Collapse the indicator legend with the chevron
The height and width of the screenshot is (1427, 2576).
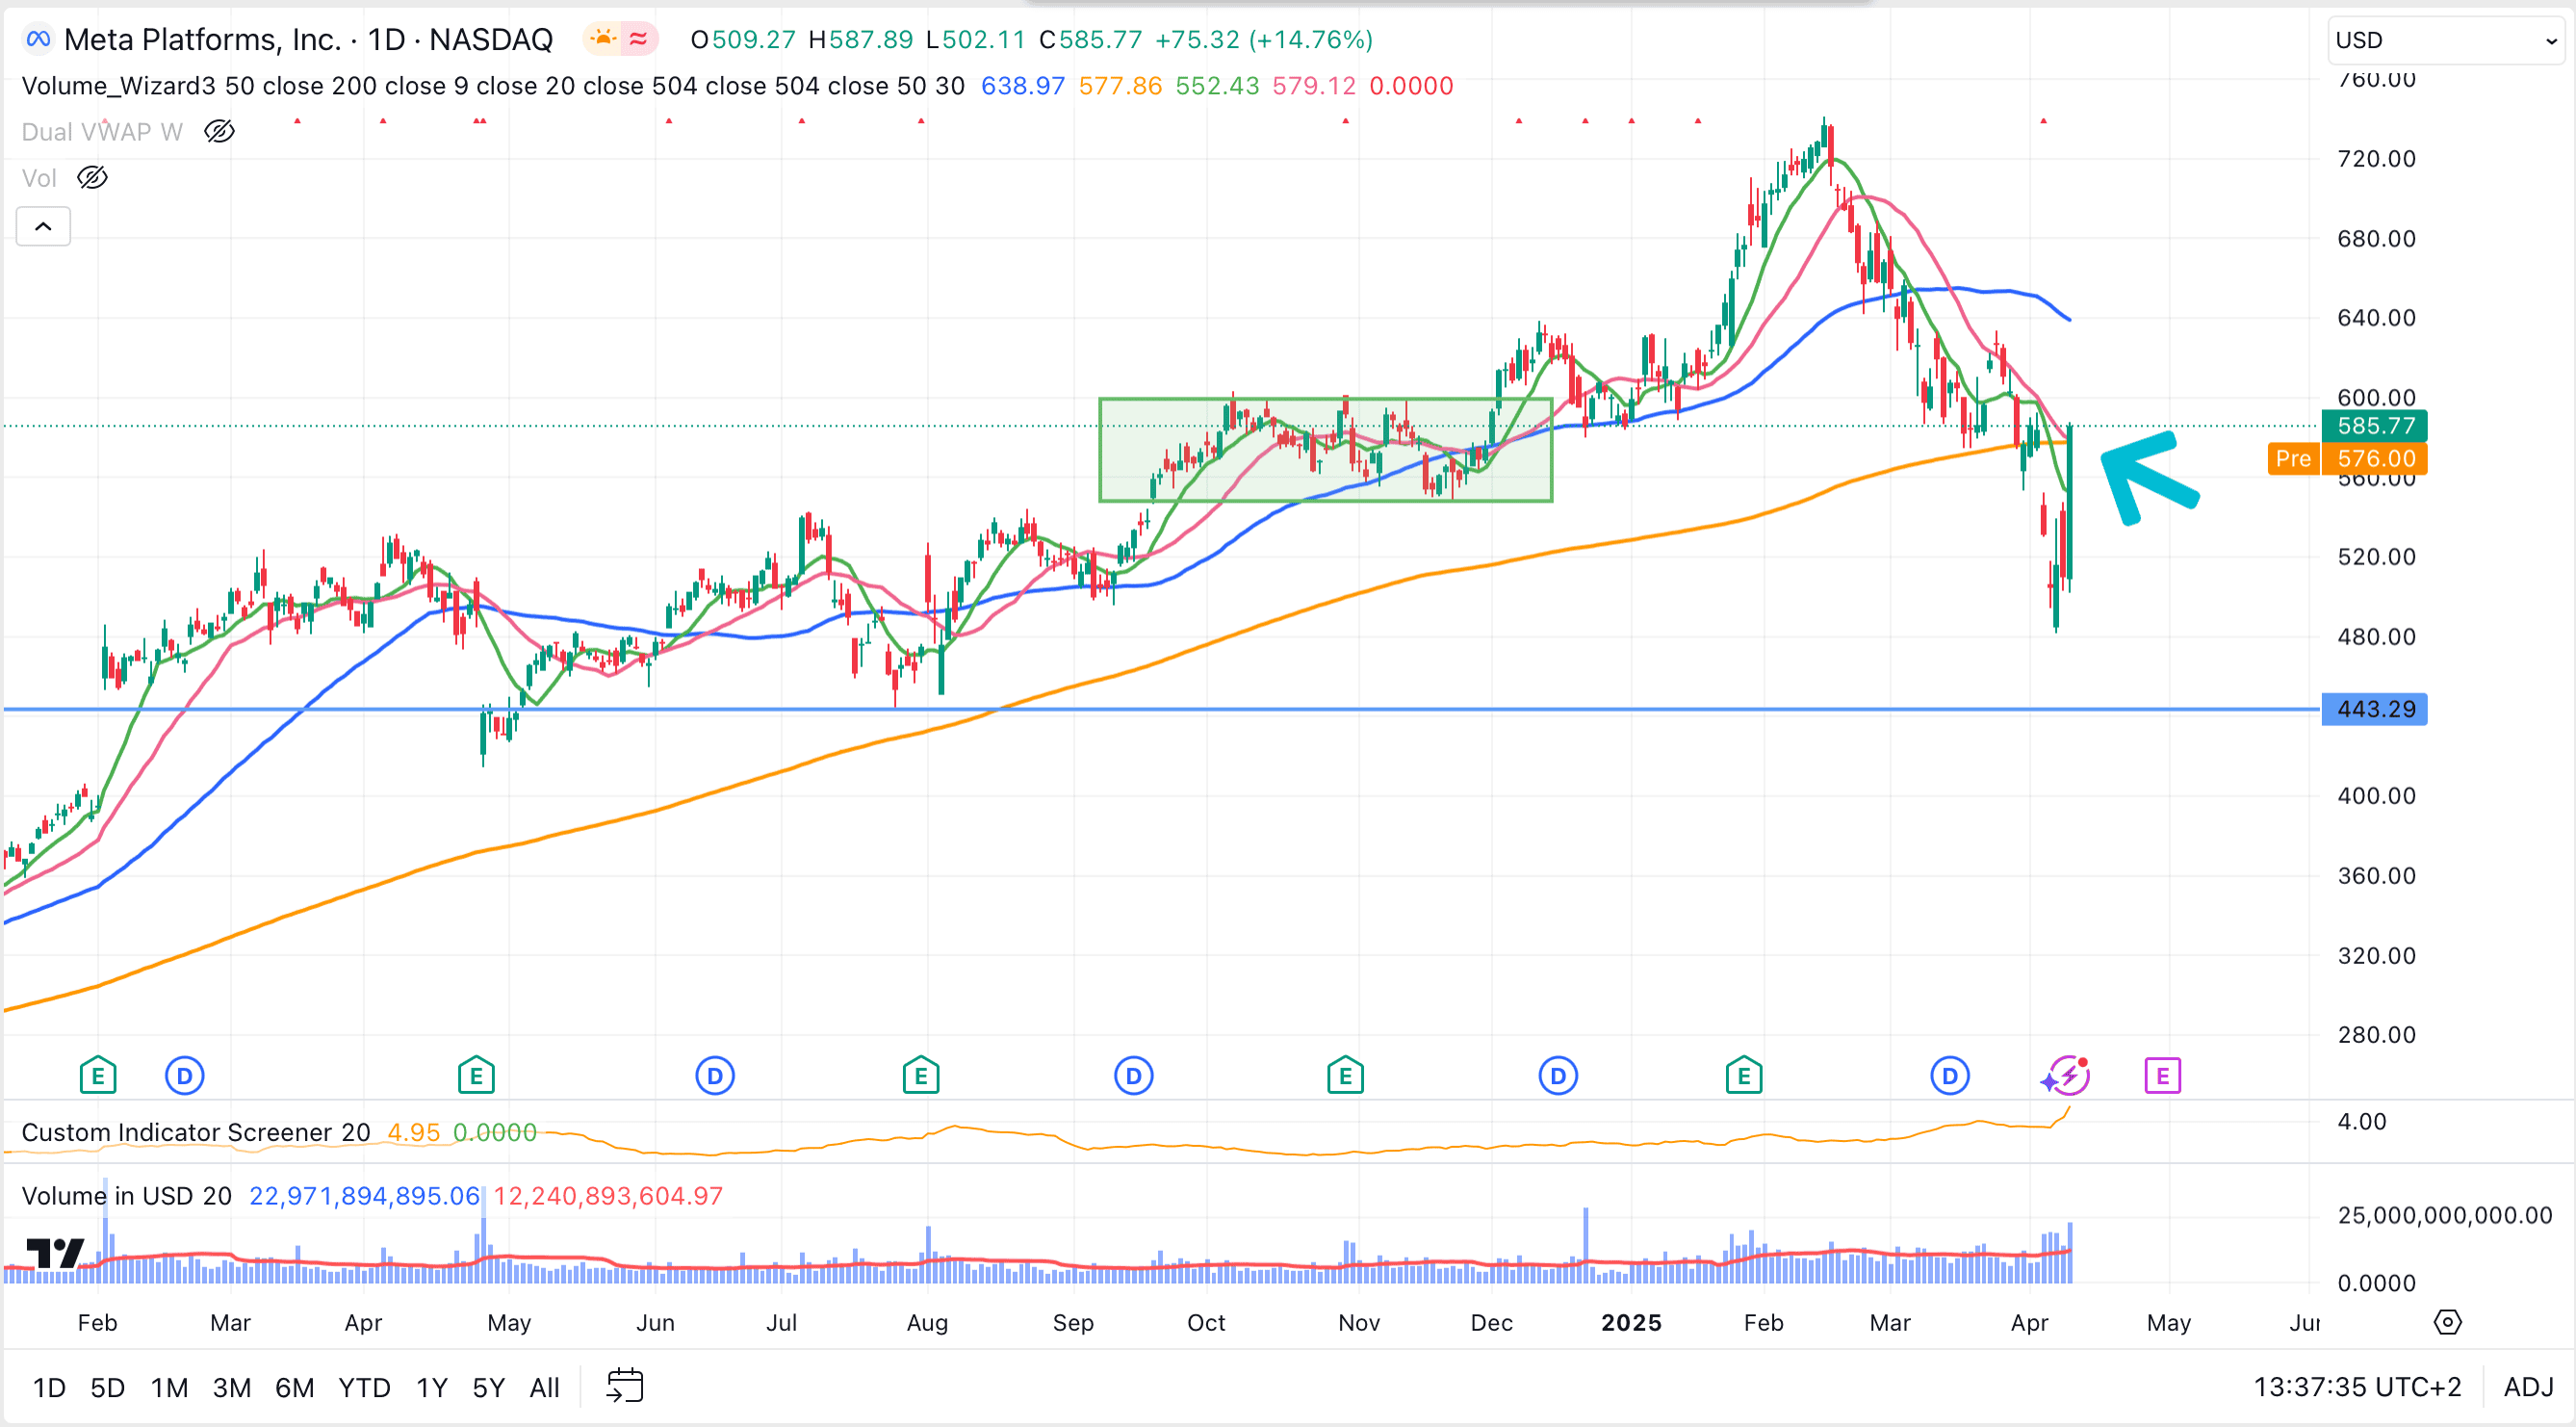coord(43,226)
